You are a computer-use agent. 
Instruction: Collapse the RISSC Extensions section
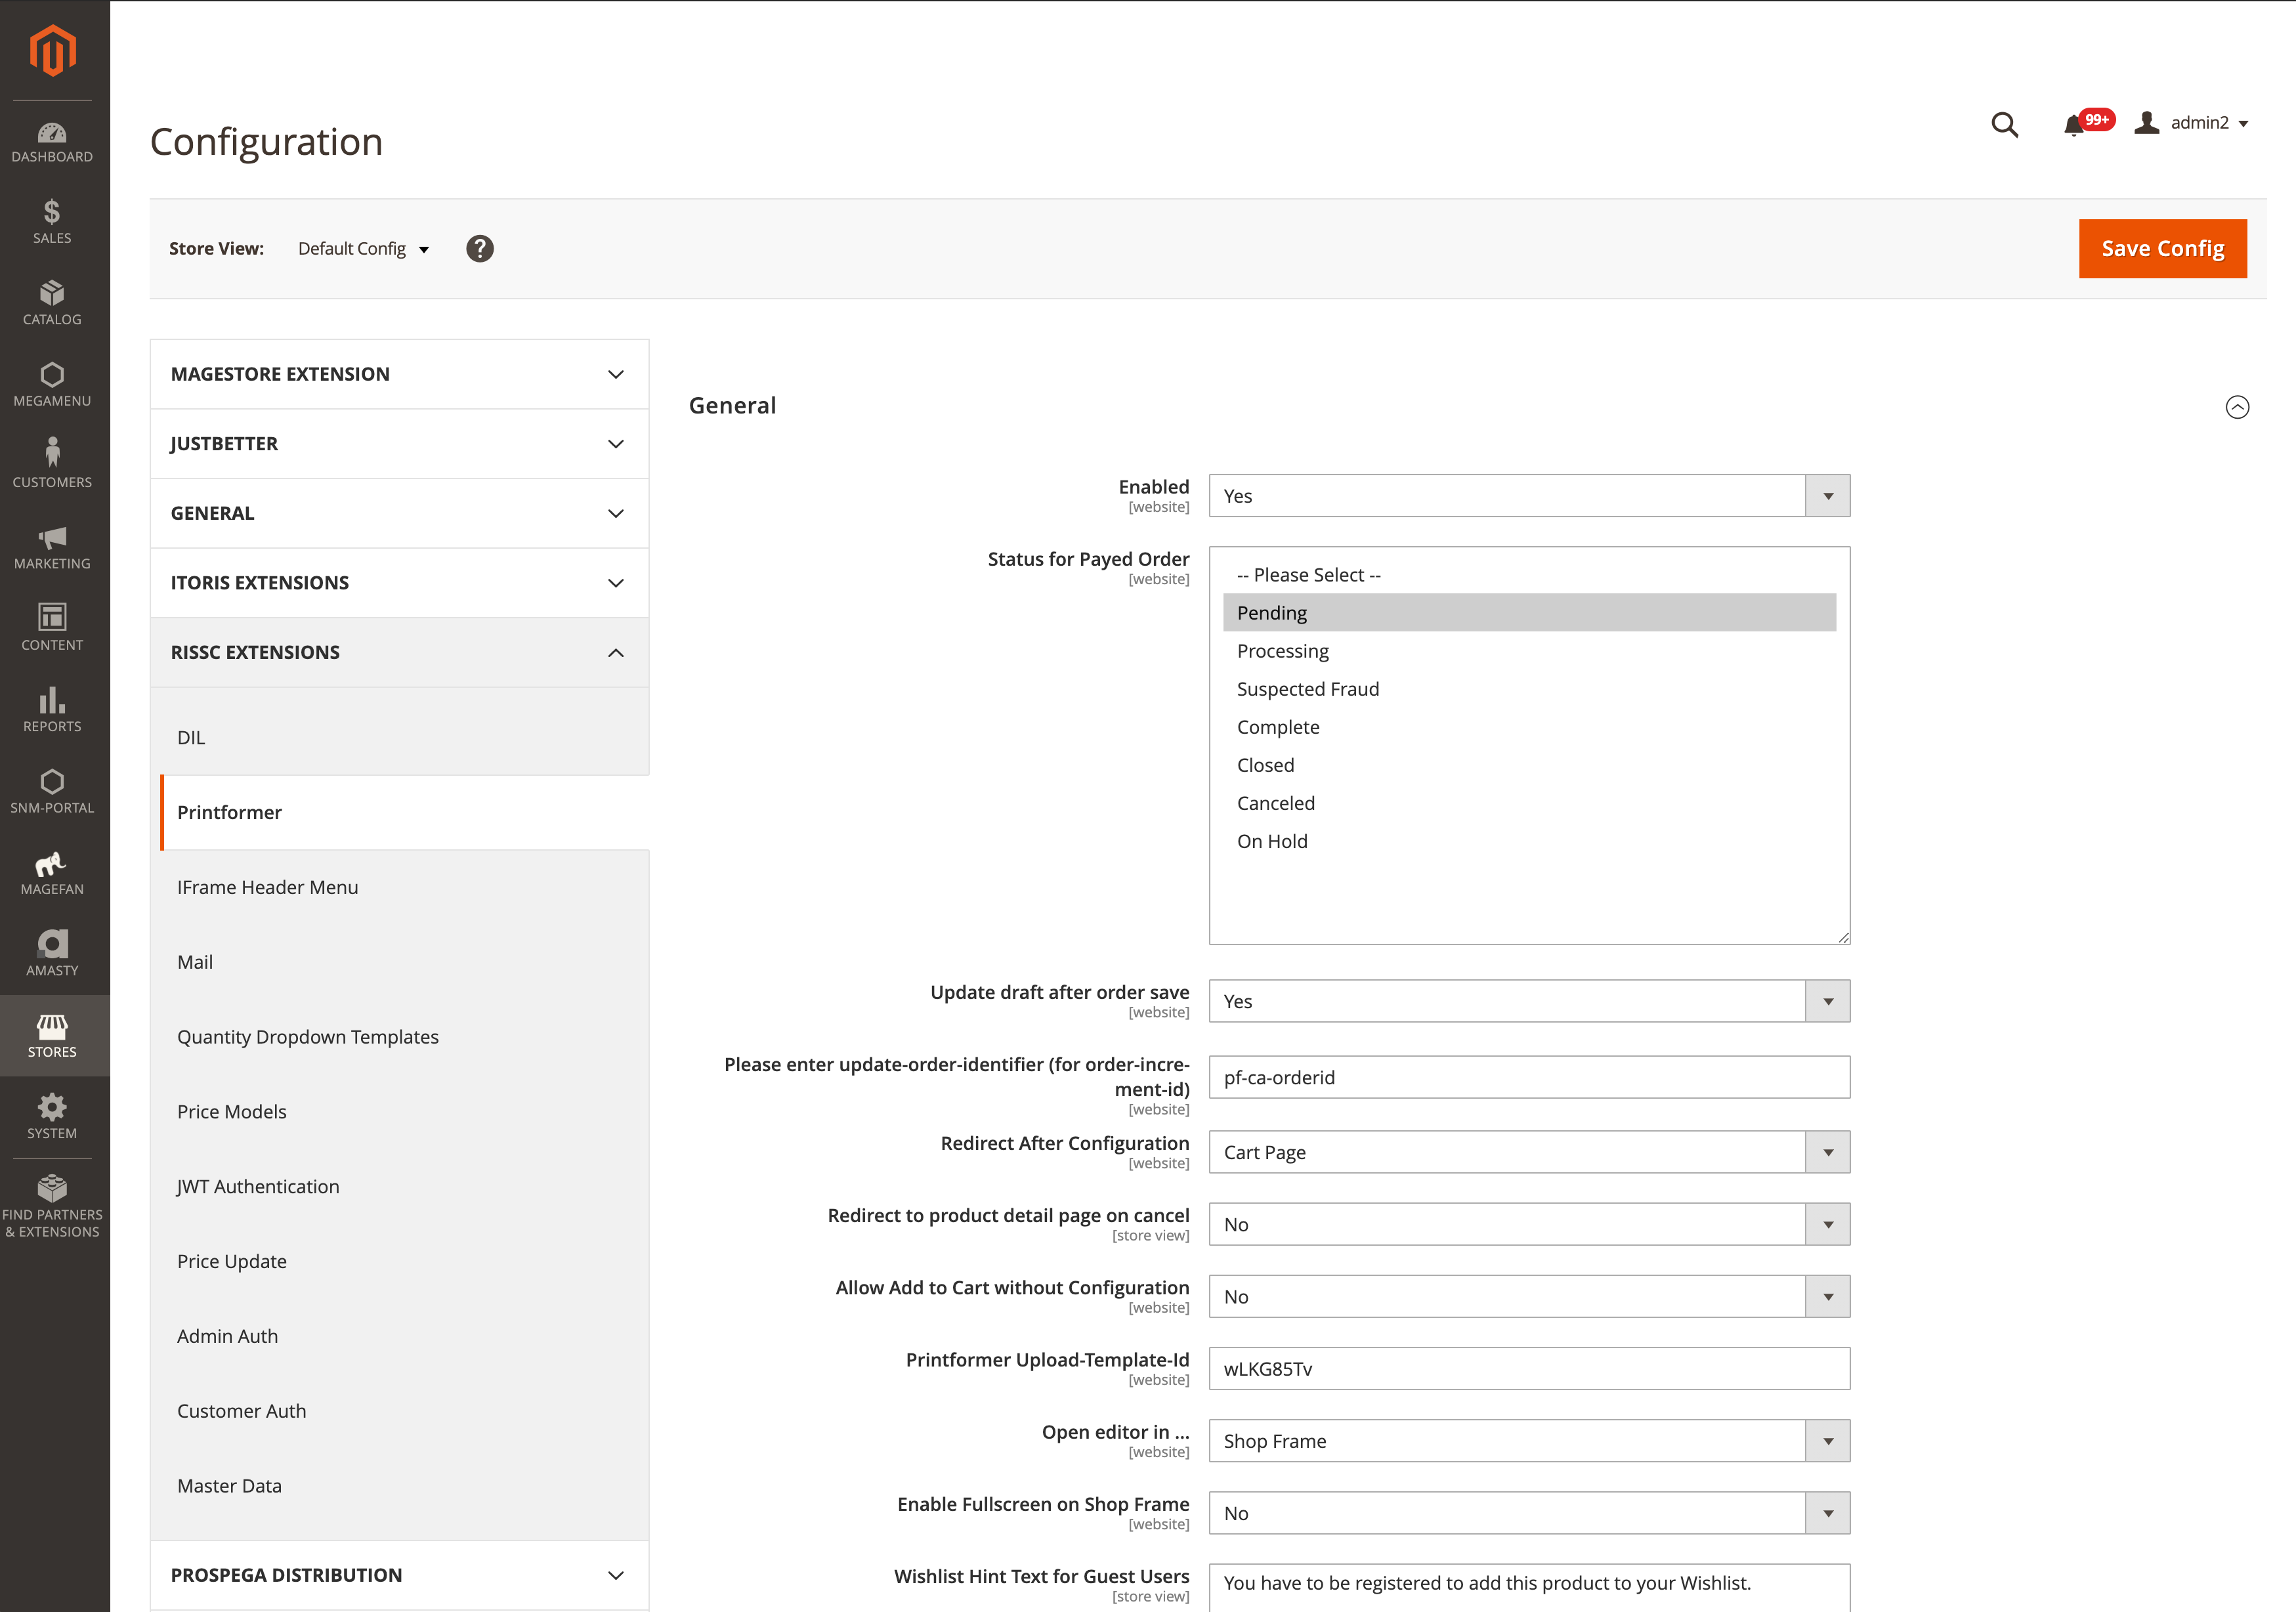pyautogui.click(x=399, y=652)
